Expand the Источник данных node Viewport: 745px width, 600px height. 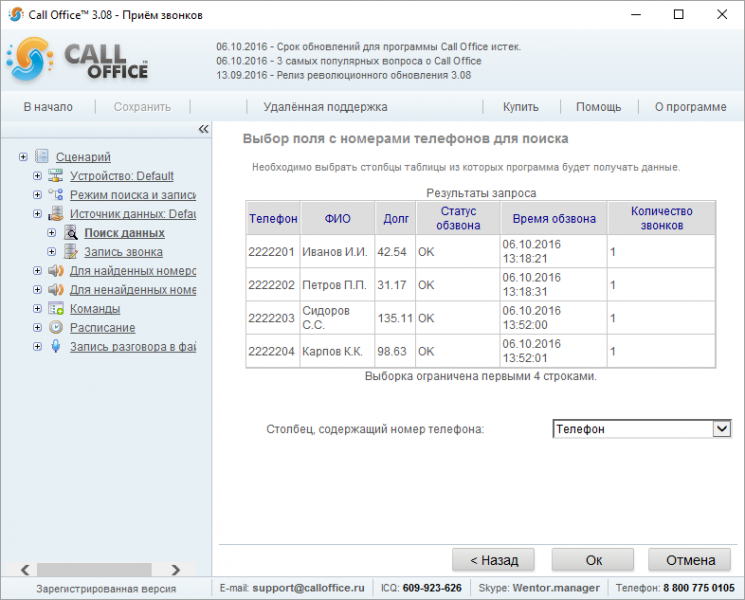tap(37, 214)
